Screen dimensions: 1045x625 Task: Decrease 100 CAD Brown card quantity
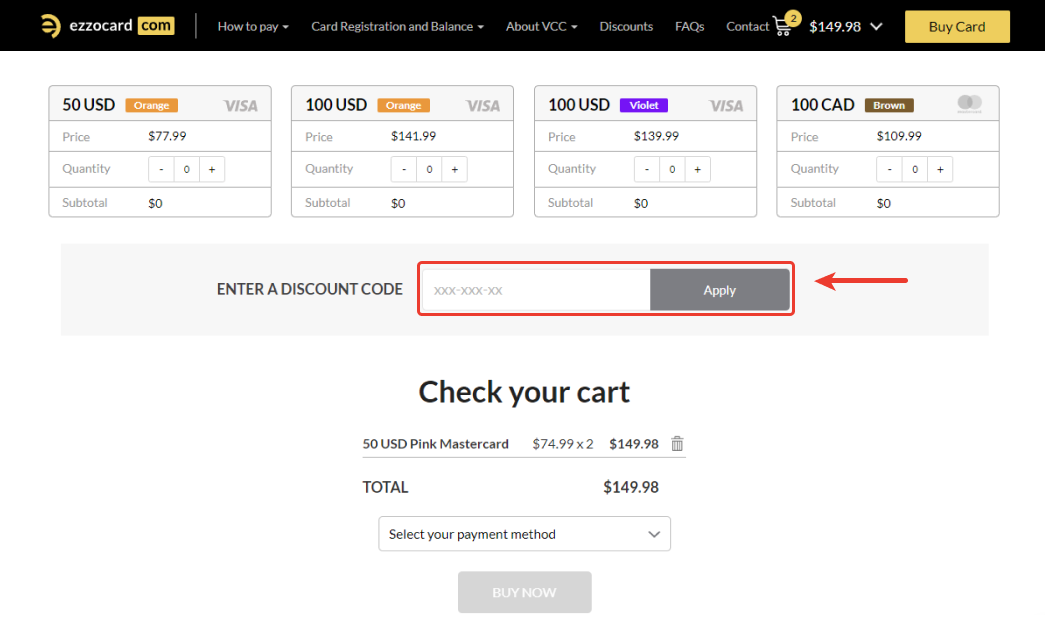click(890, 170)
